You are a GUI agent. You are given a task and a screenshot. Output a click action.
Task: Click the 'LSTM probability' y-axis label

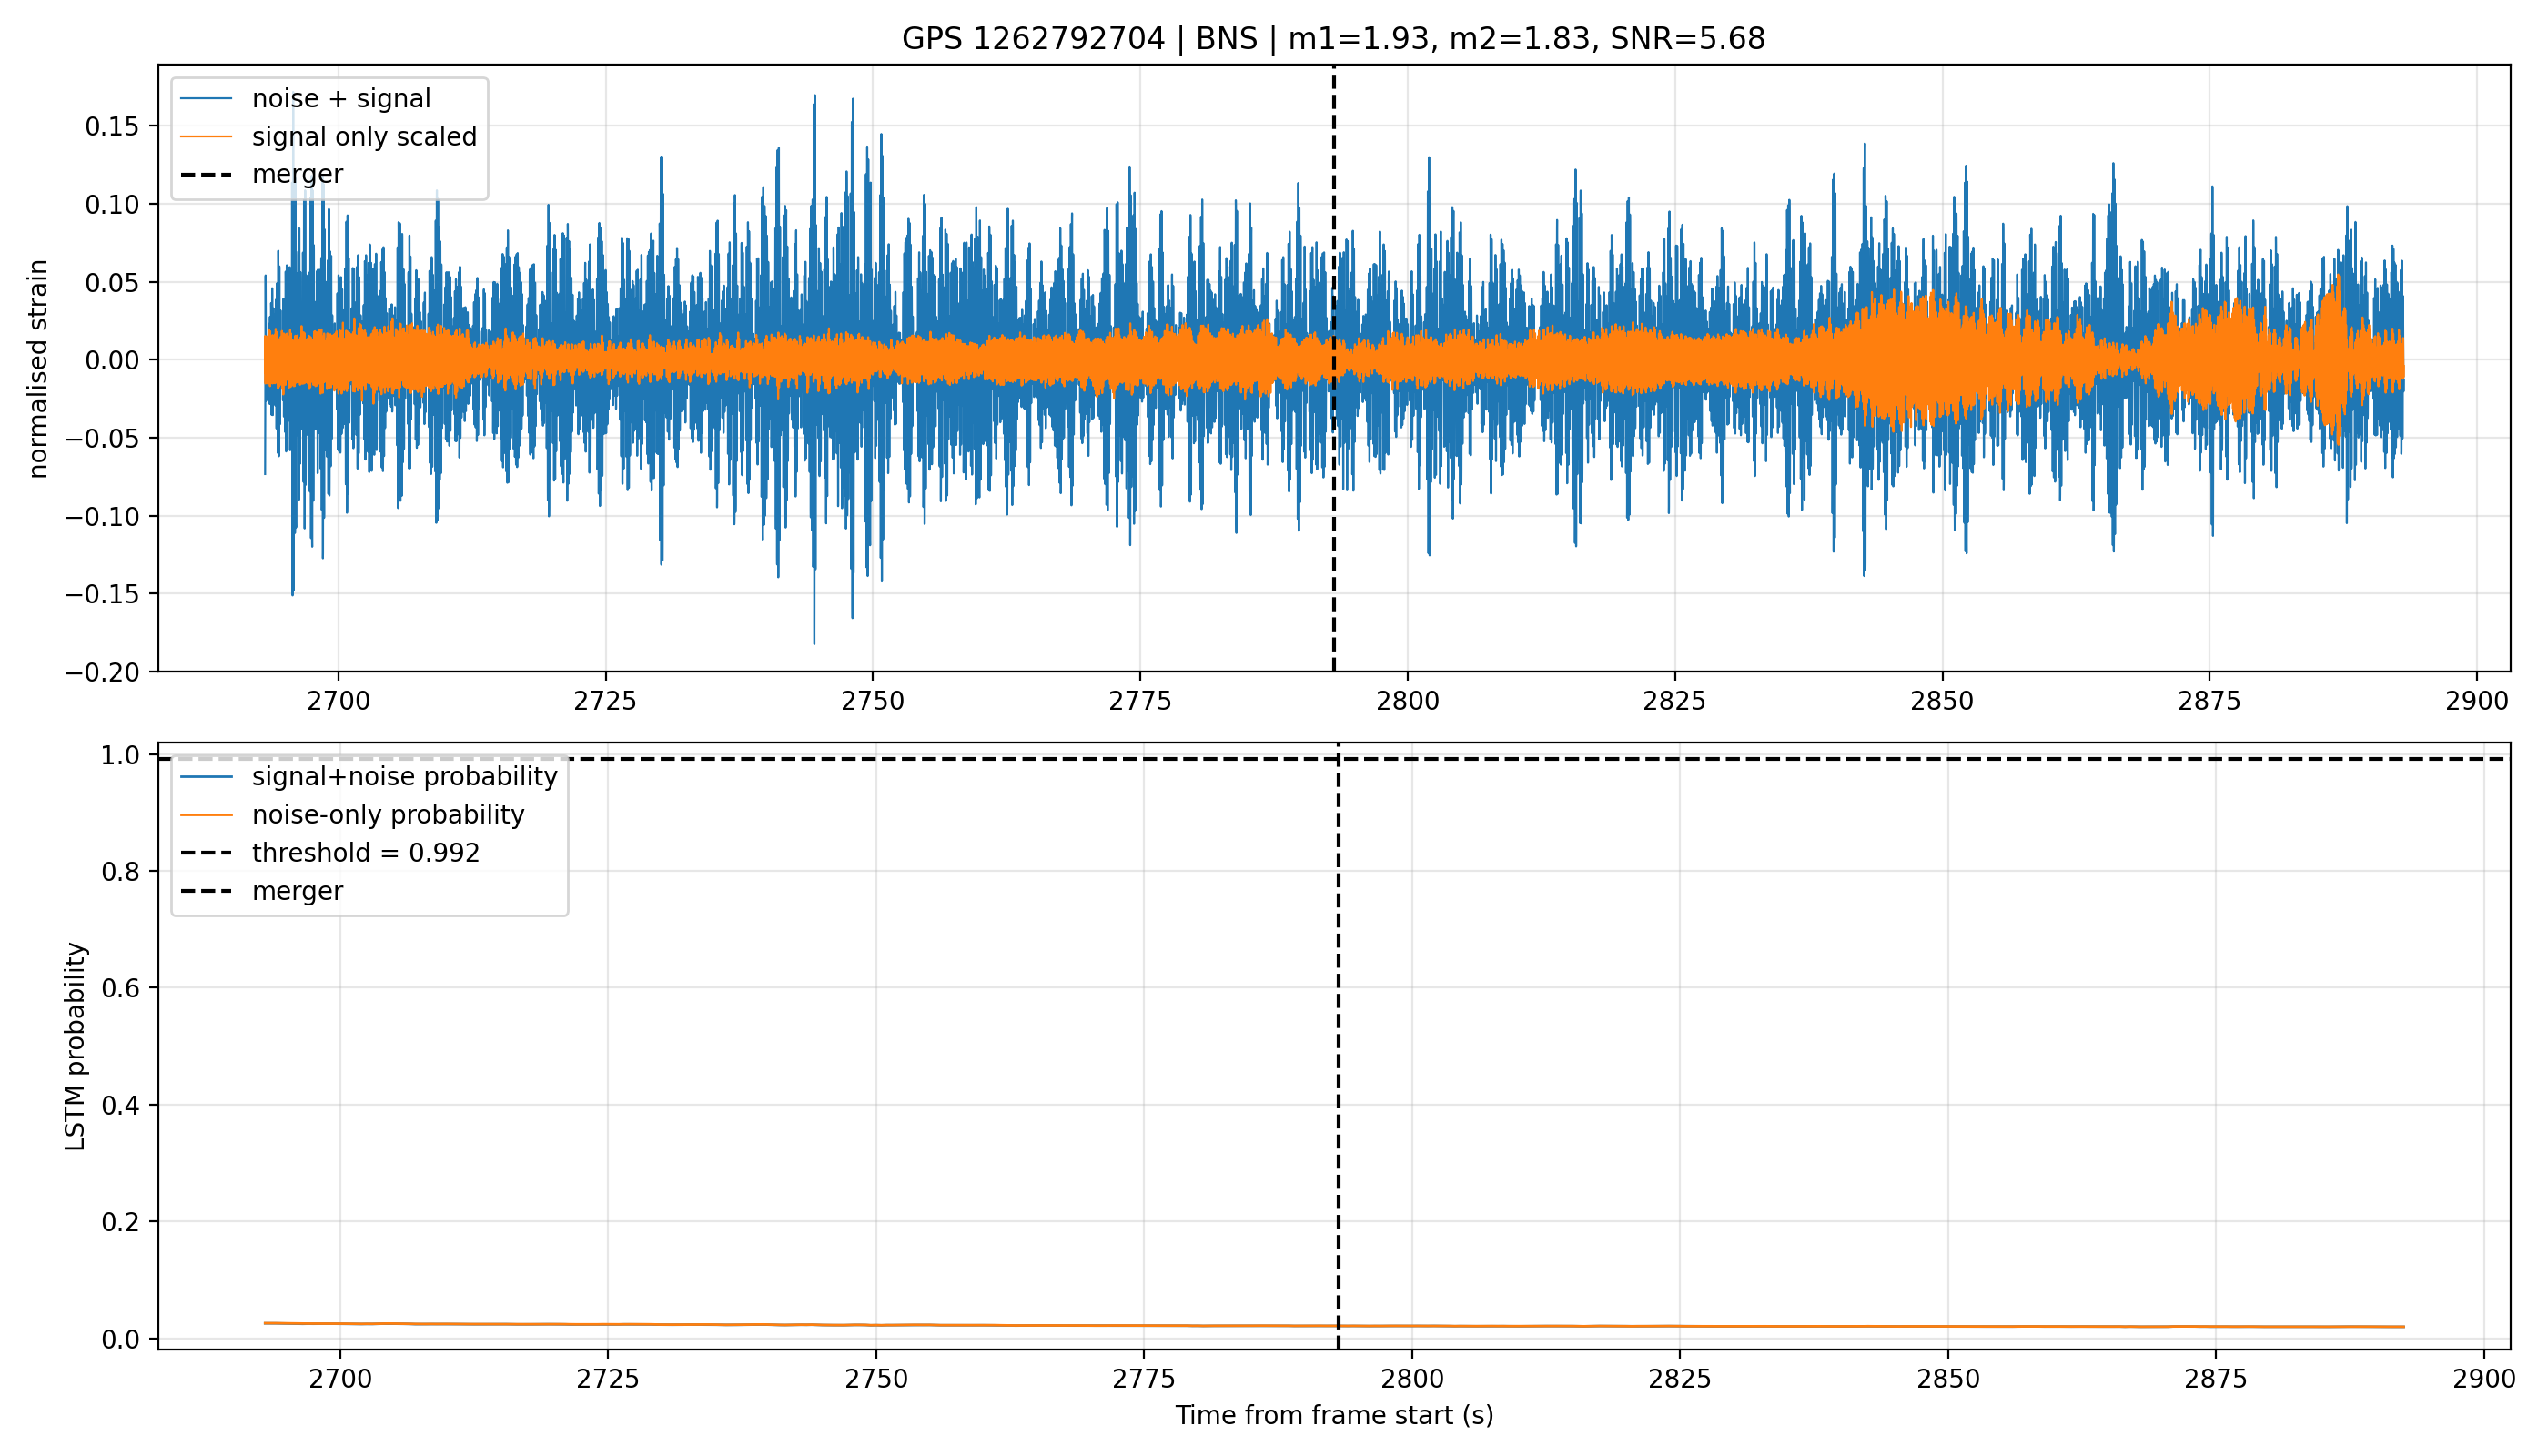(x=75, y=1047)
